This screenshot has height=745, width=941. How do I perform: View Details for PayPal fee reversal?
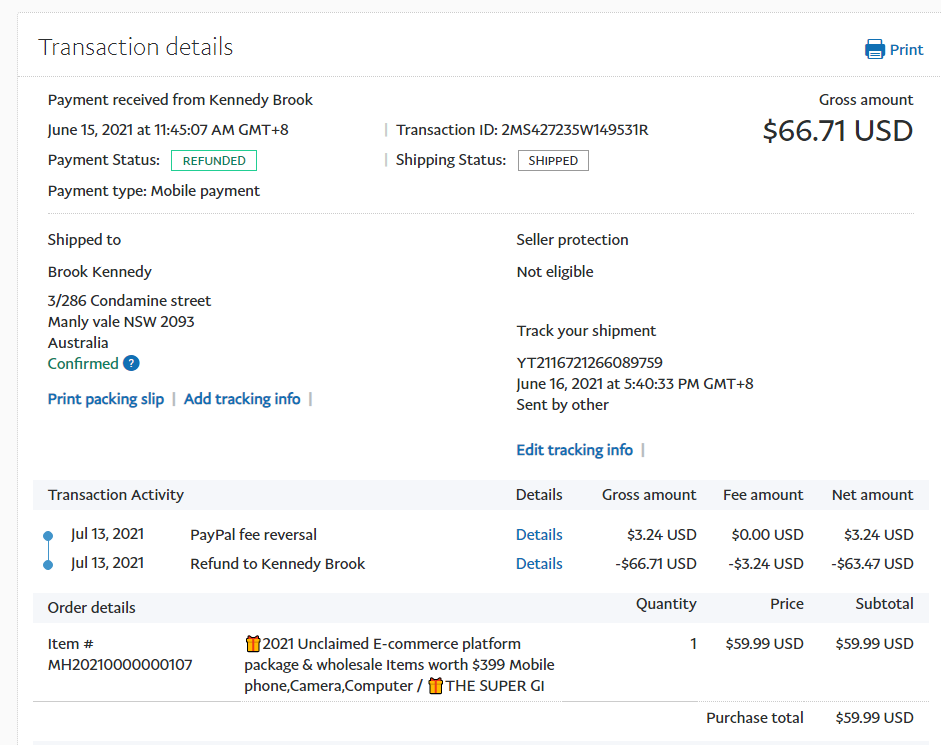(539, 535)
